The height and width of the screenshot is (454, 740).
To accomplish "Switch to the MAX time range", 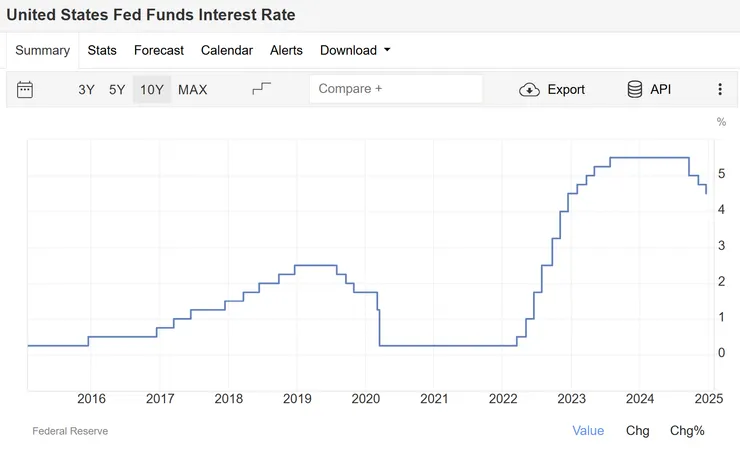I will (193, 90).
